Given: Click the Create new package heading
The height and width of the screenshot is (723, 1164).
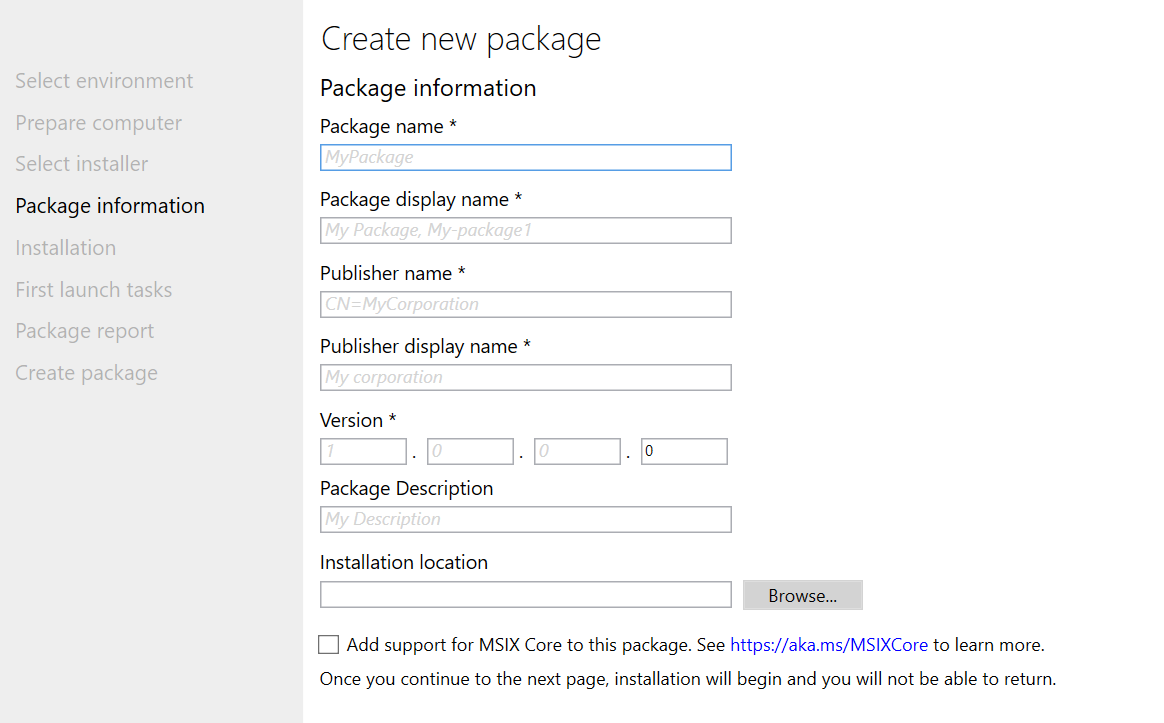Looking at the screenshot, I should 461,39.
